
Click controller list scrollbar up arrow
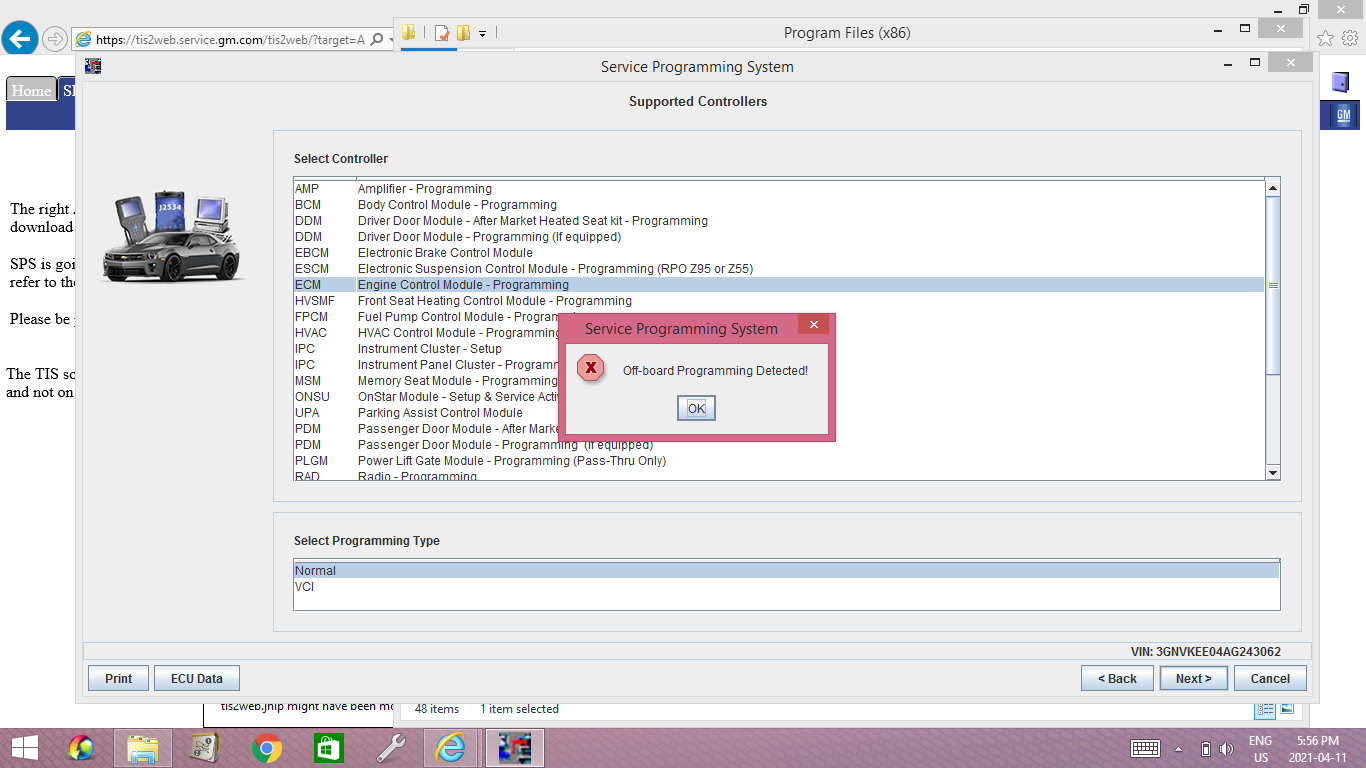[1273, 188]
